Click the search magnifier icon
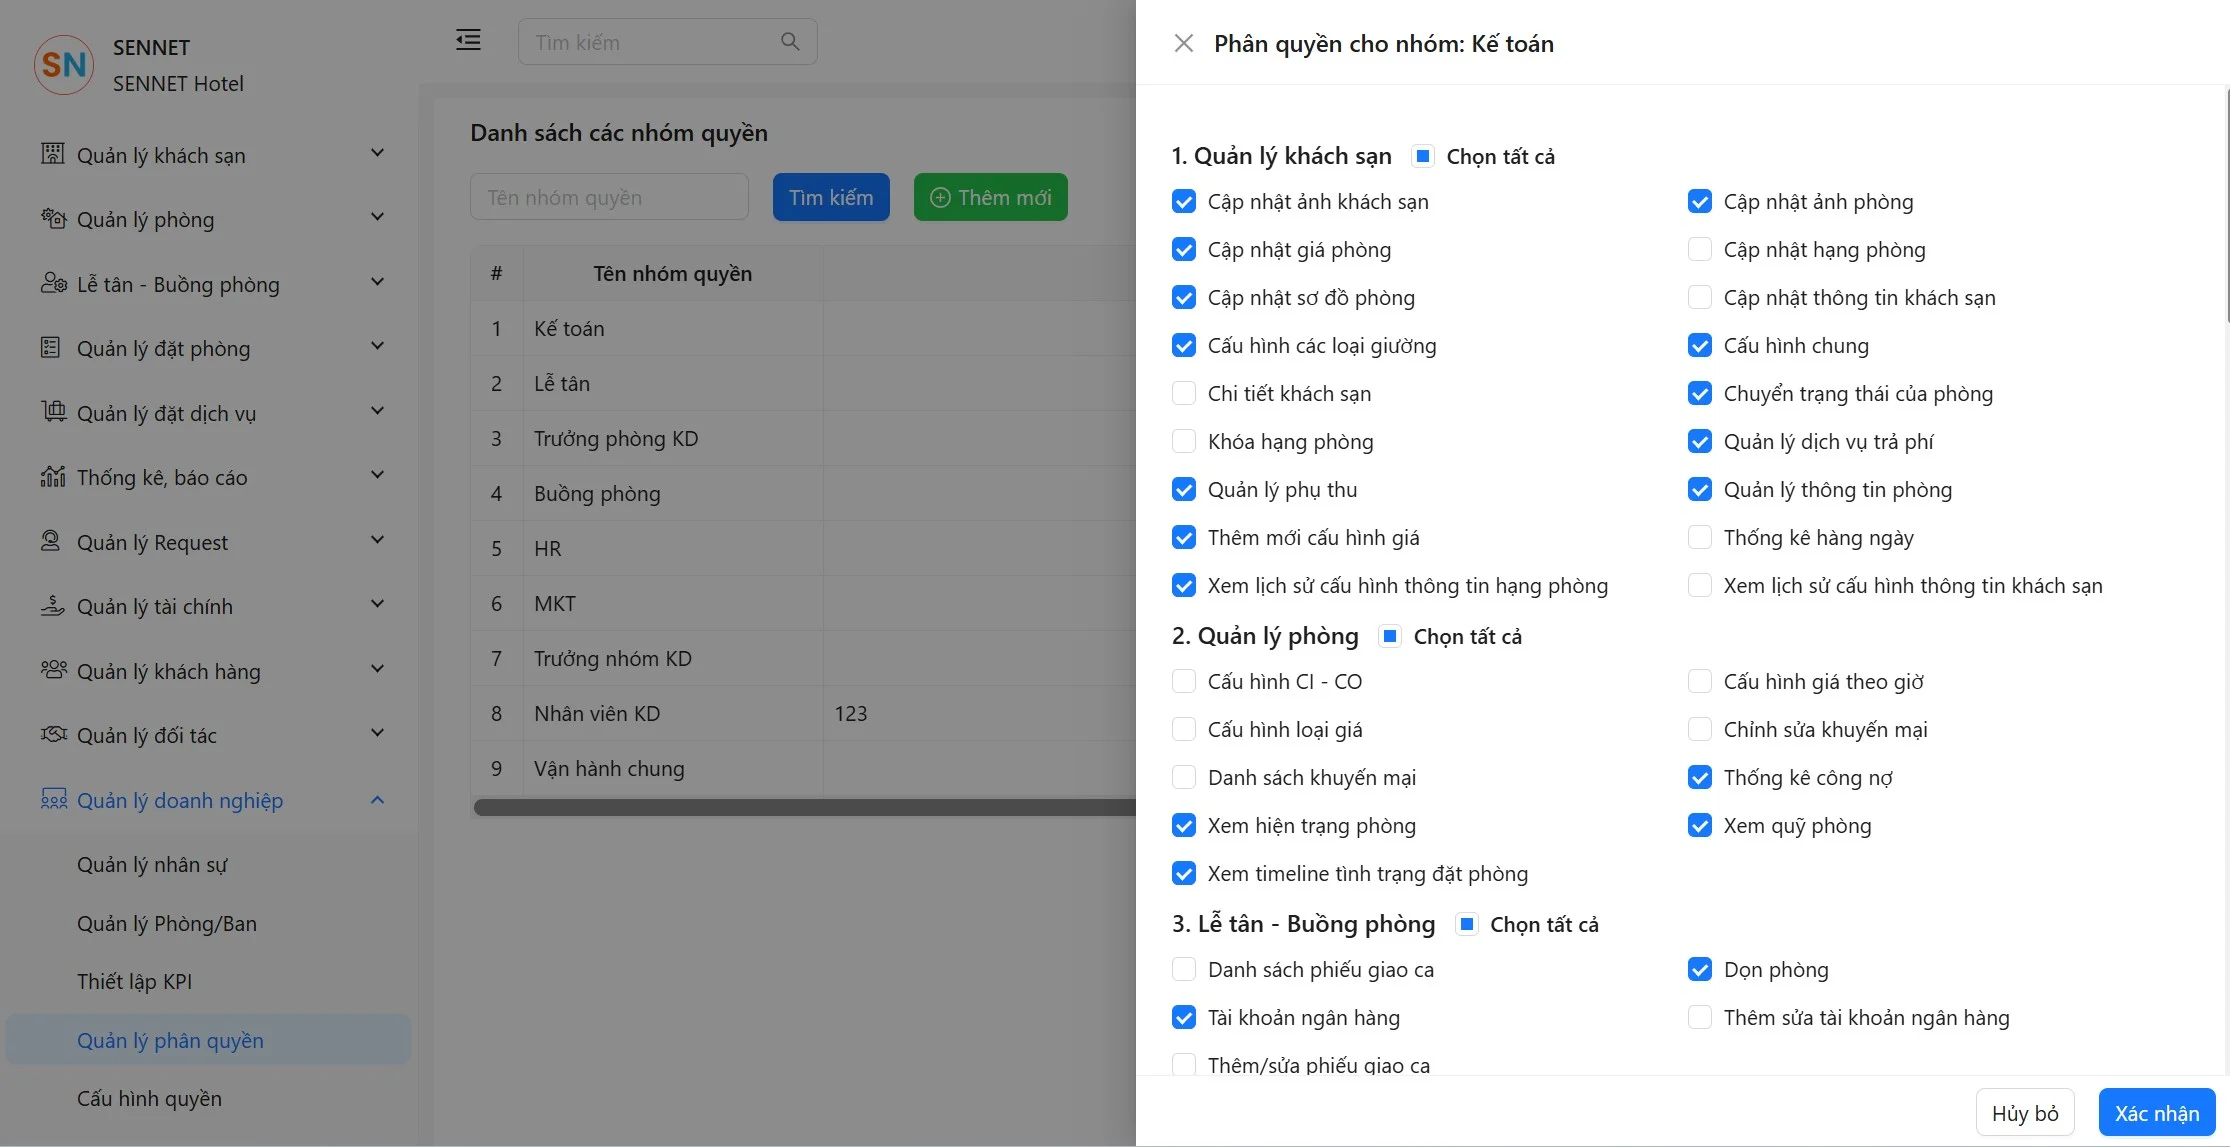The width and height of the screenshot is (2230, 1147). click(790, 42)
